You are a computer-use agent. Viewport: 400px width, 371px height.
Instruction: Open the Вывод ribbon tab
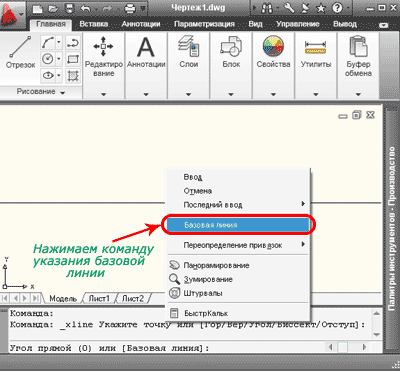345,24
